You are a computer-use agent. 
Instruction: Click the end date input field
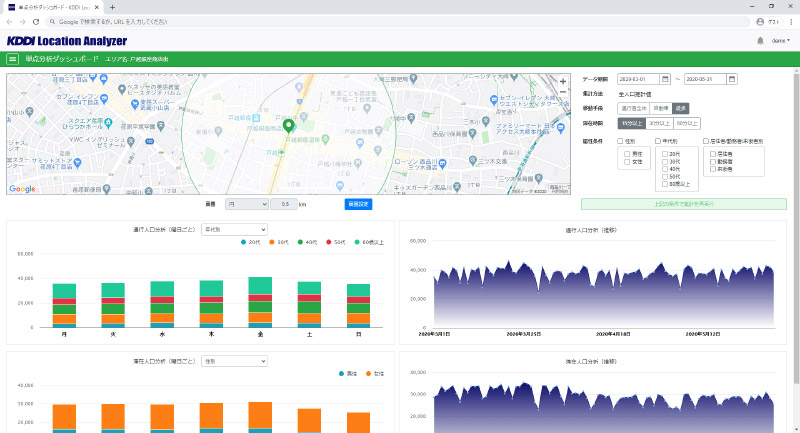(705, 79)
